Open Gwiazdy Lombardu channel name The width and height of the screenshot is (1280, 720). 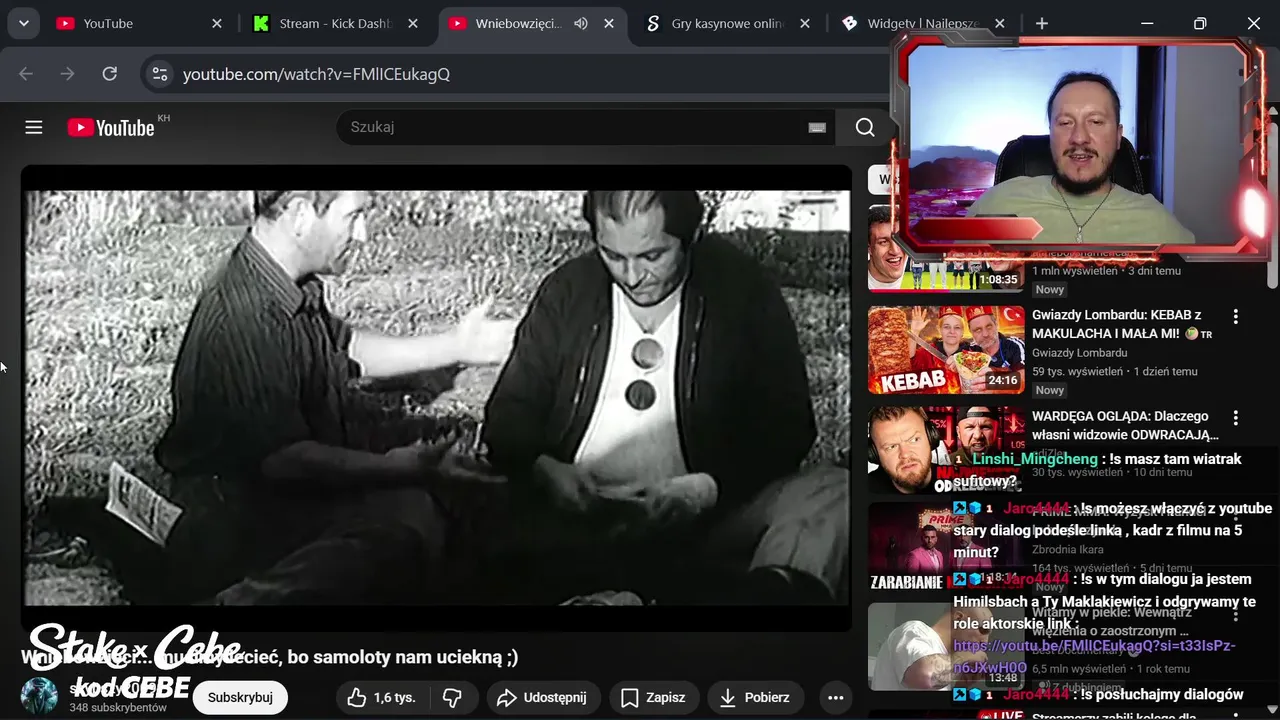pyautogui.click(x=1079, y=353)
